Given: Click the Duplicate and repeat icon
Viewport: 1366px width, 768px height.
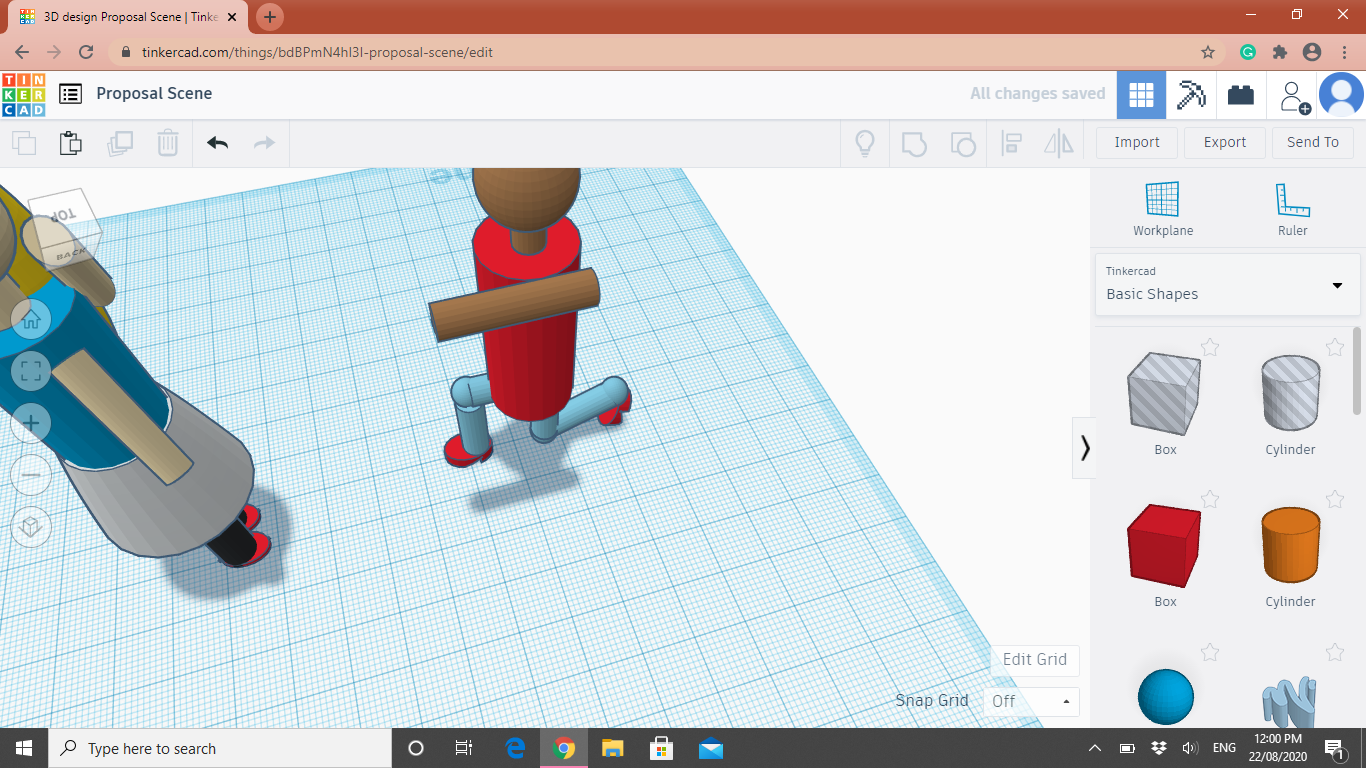Looking at the screenshot, I should coord(120,143).
